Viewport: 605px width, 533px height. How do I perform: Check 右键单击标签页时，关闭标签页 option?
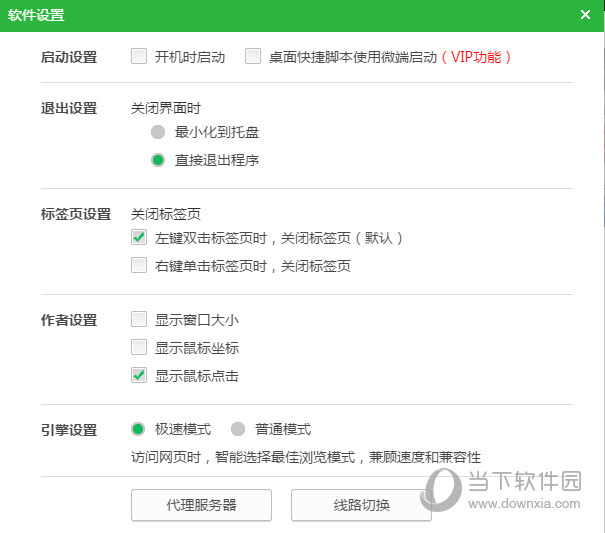(139, 265)
